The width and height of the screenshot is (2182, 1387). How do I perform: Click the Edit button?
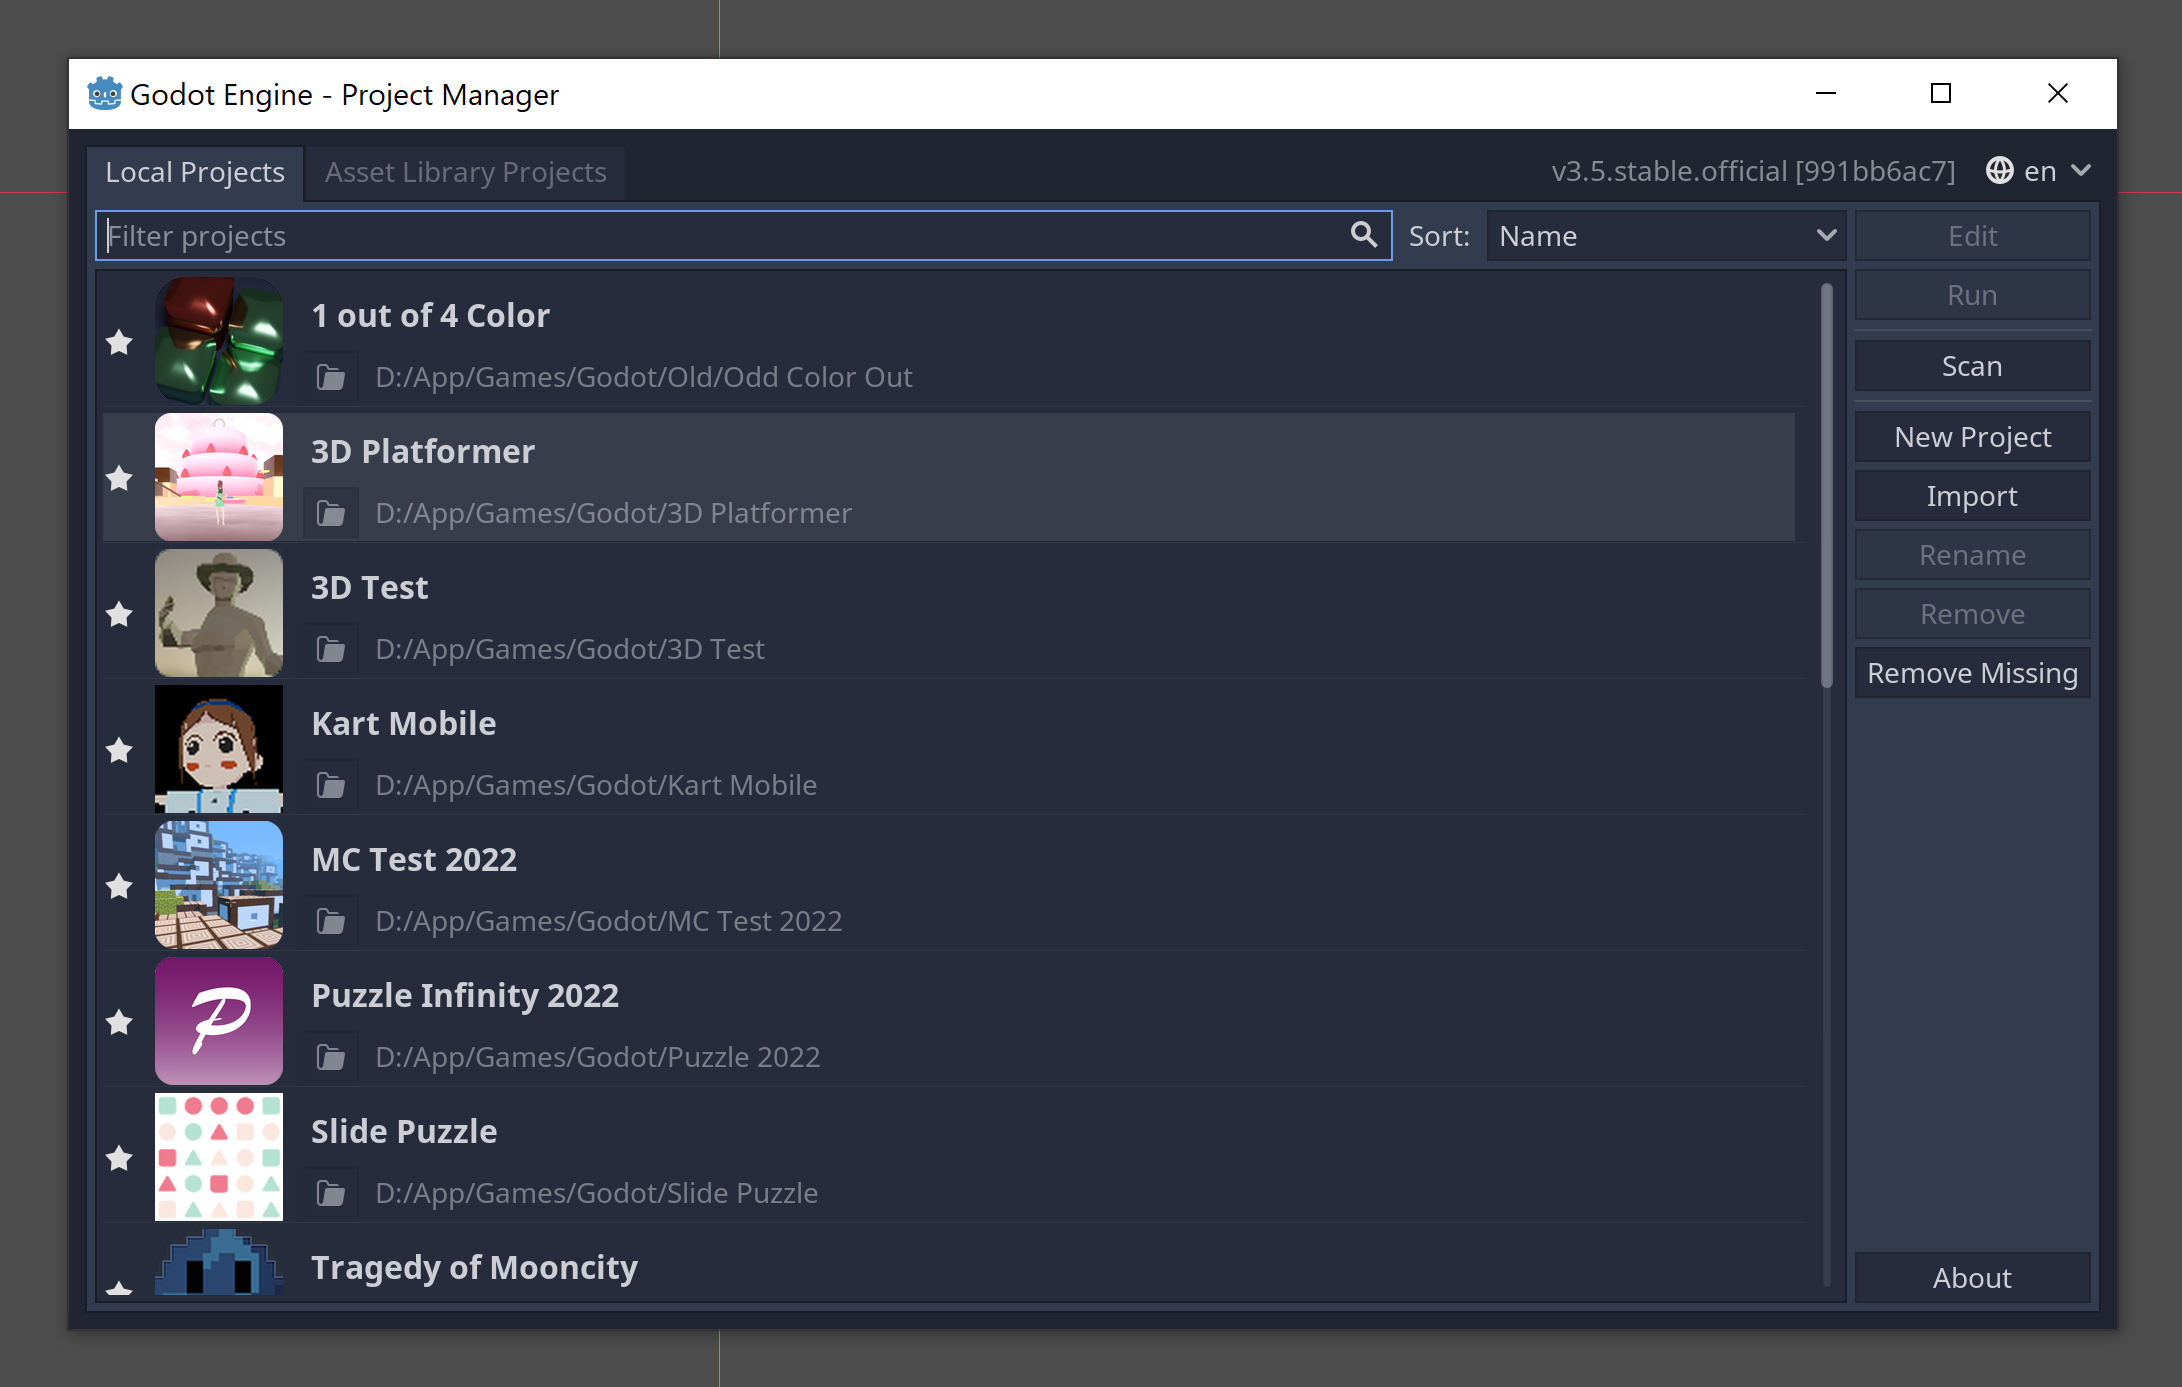1972,236
